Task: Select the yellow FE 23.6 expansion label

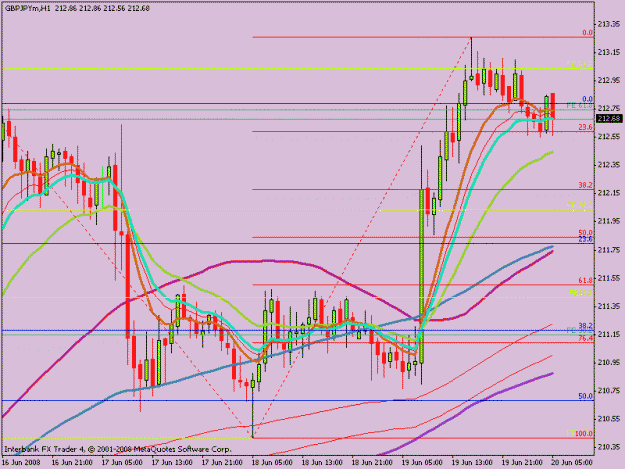Action: pos(581,293)
